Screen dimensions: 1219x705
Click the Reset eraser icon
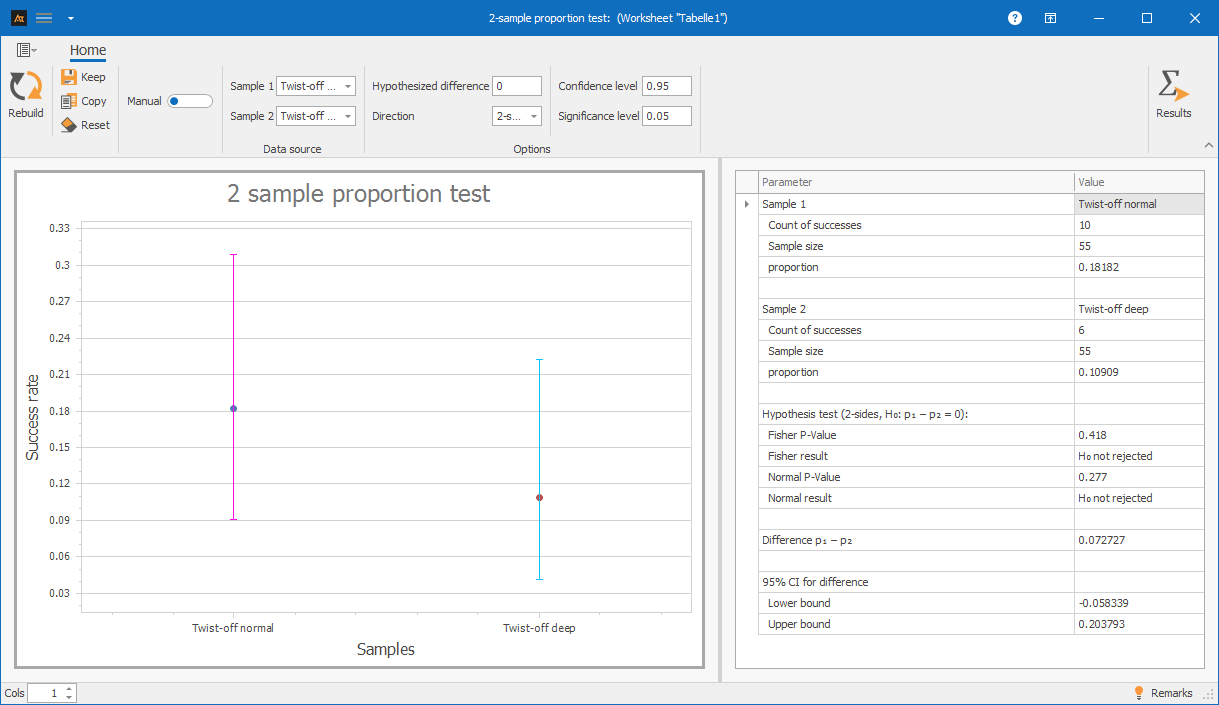69,125
